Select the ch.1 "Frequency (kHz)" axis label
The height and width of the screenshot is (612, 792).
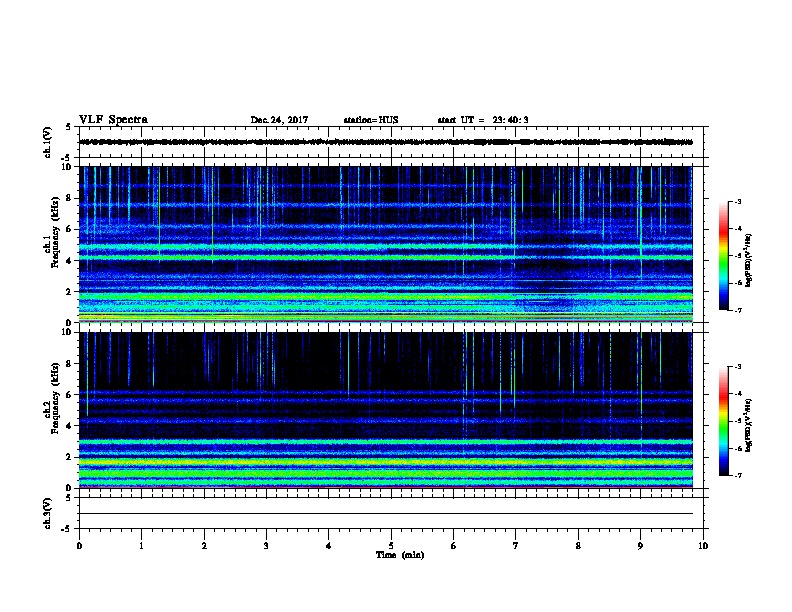[55, 233]
